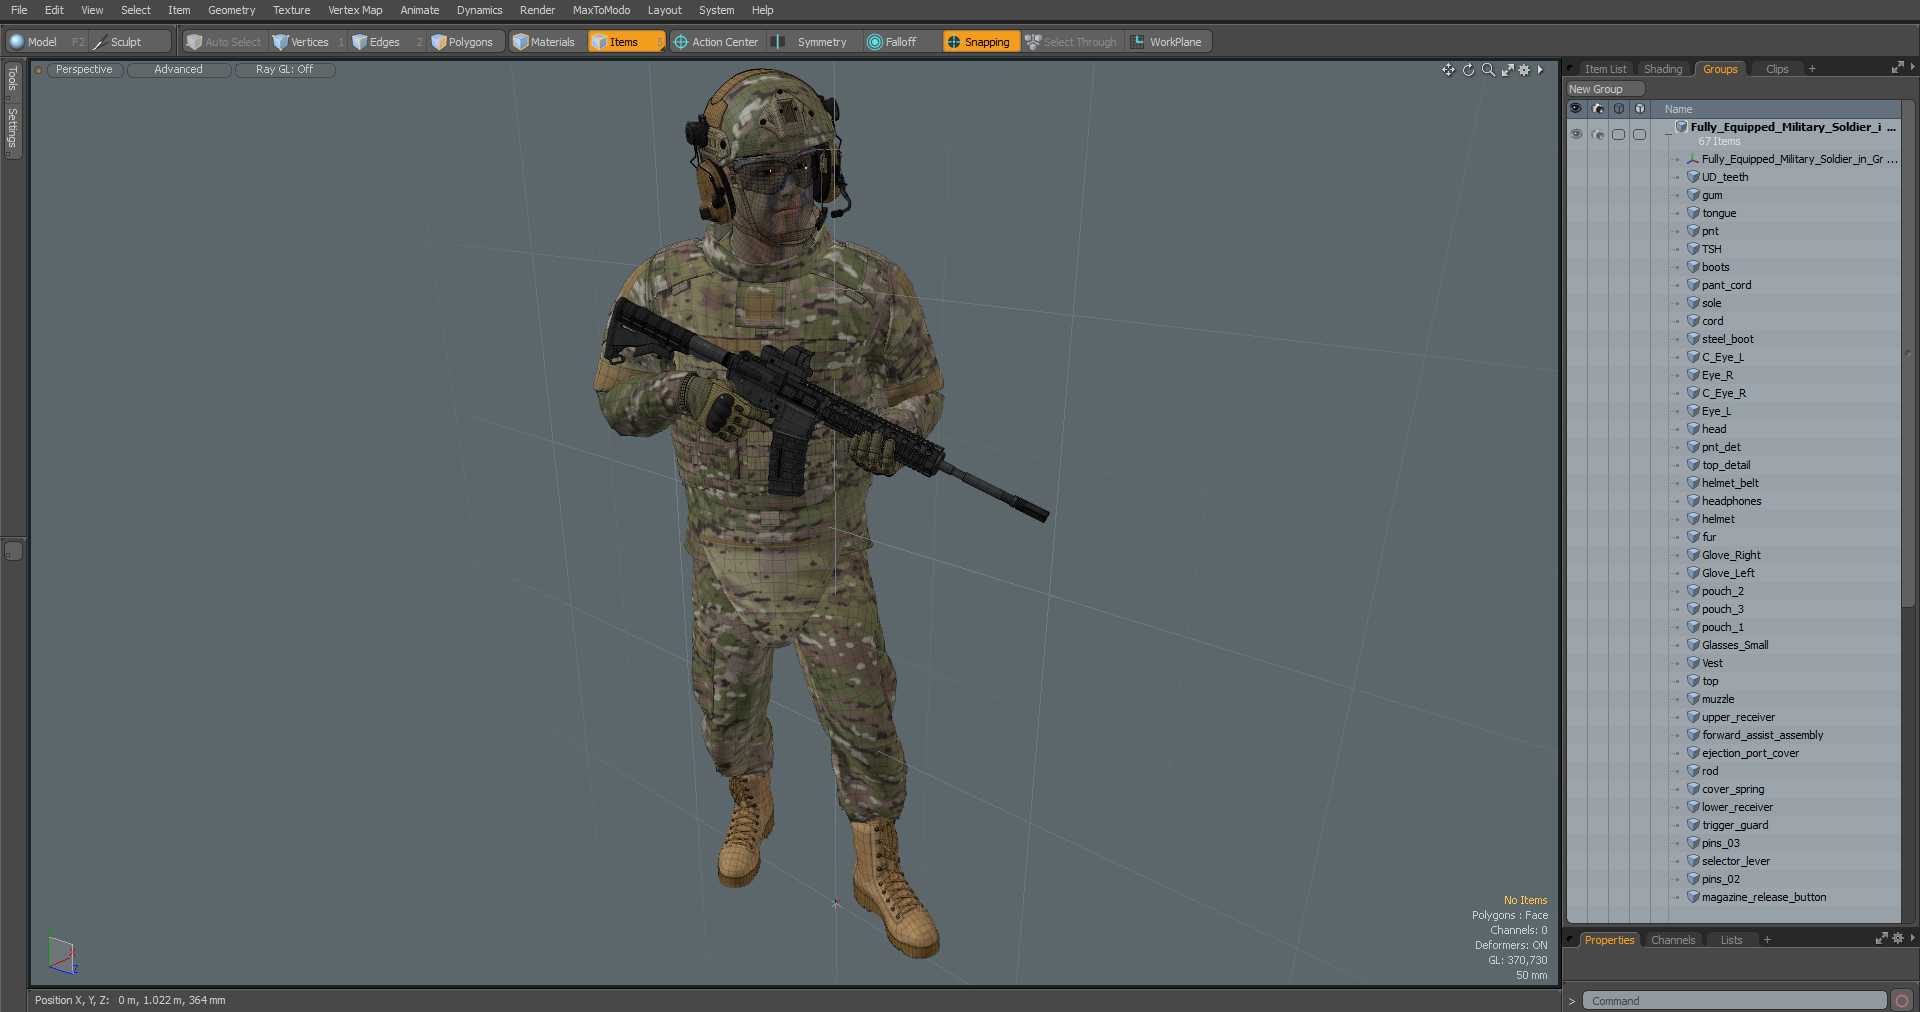Open the Perspective view dropdown

click(84, 70)
